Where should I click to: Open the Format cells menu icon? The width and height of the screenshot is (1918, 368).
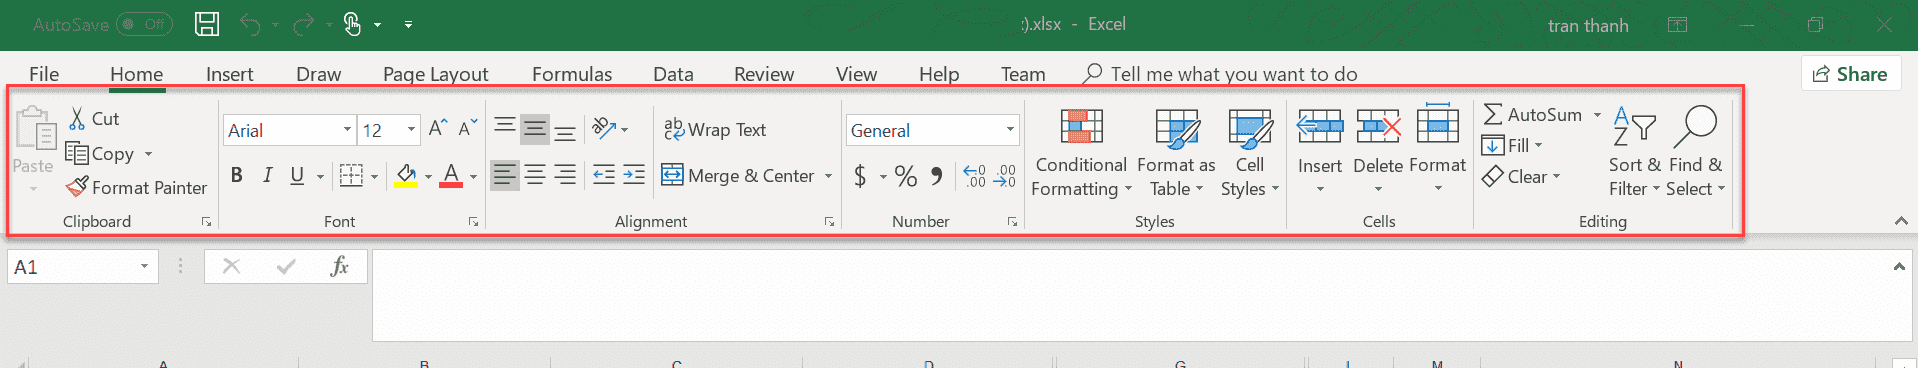pyautogui.click(x=1438, y=125)
